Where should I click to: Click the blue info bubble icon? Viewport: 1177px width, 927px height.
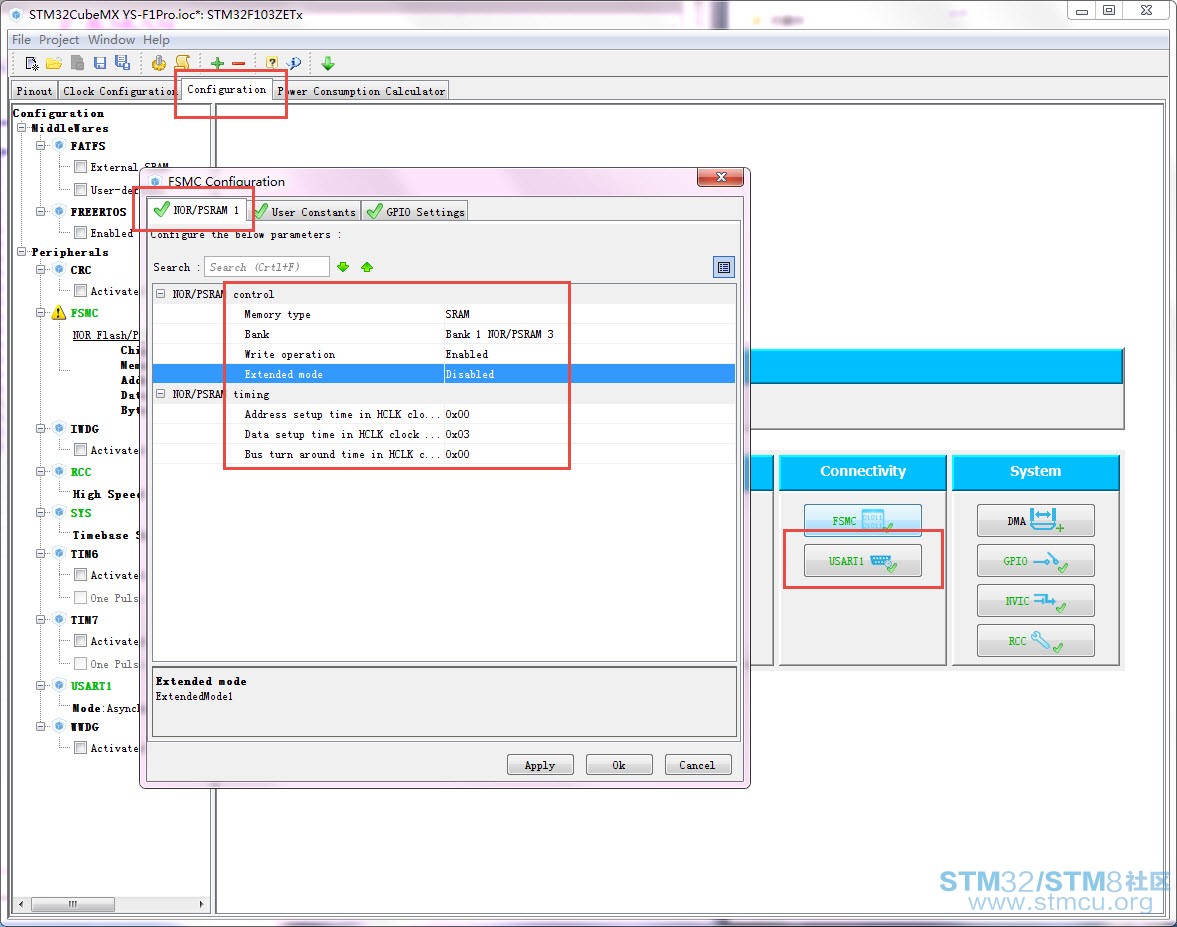(294, 63)
